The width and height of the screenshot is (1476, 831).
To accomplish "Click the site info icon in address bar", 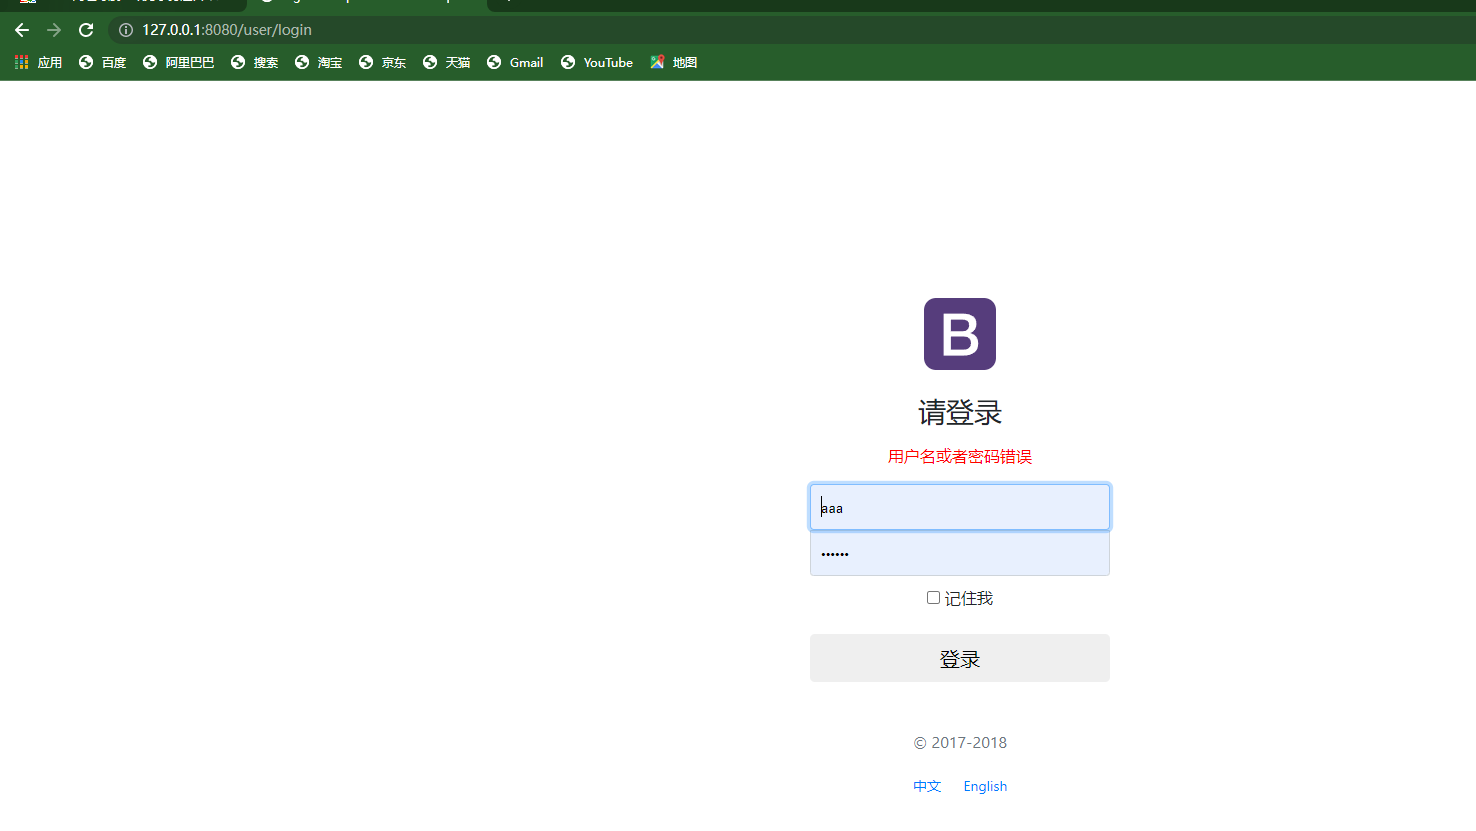I will point(124,30).
